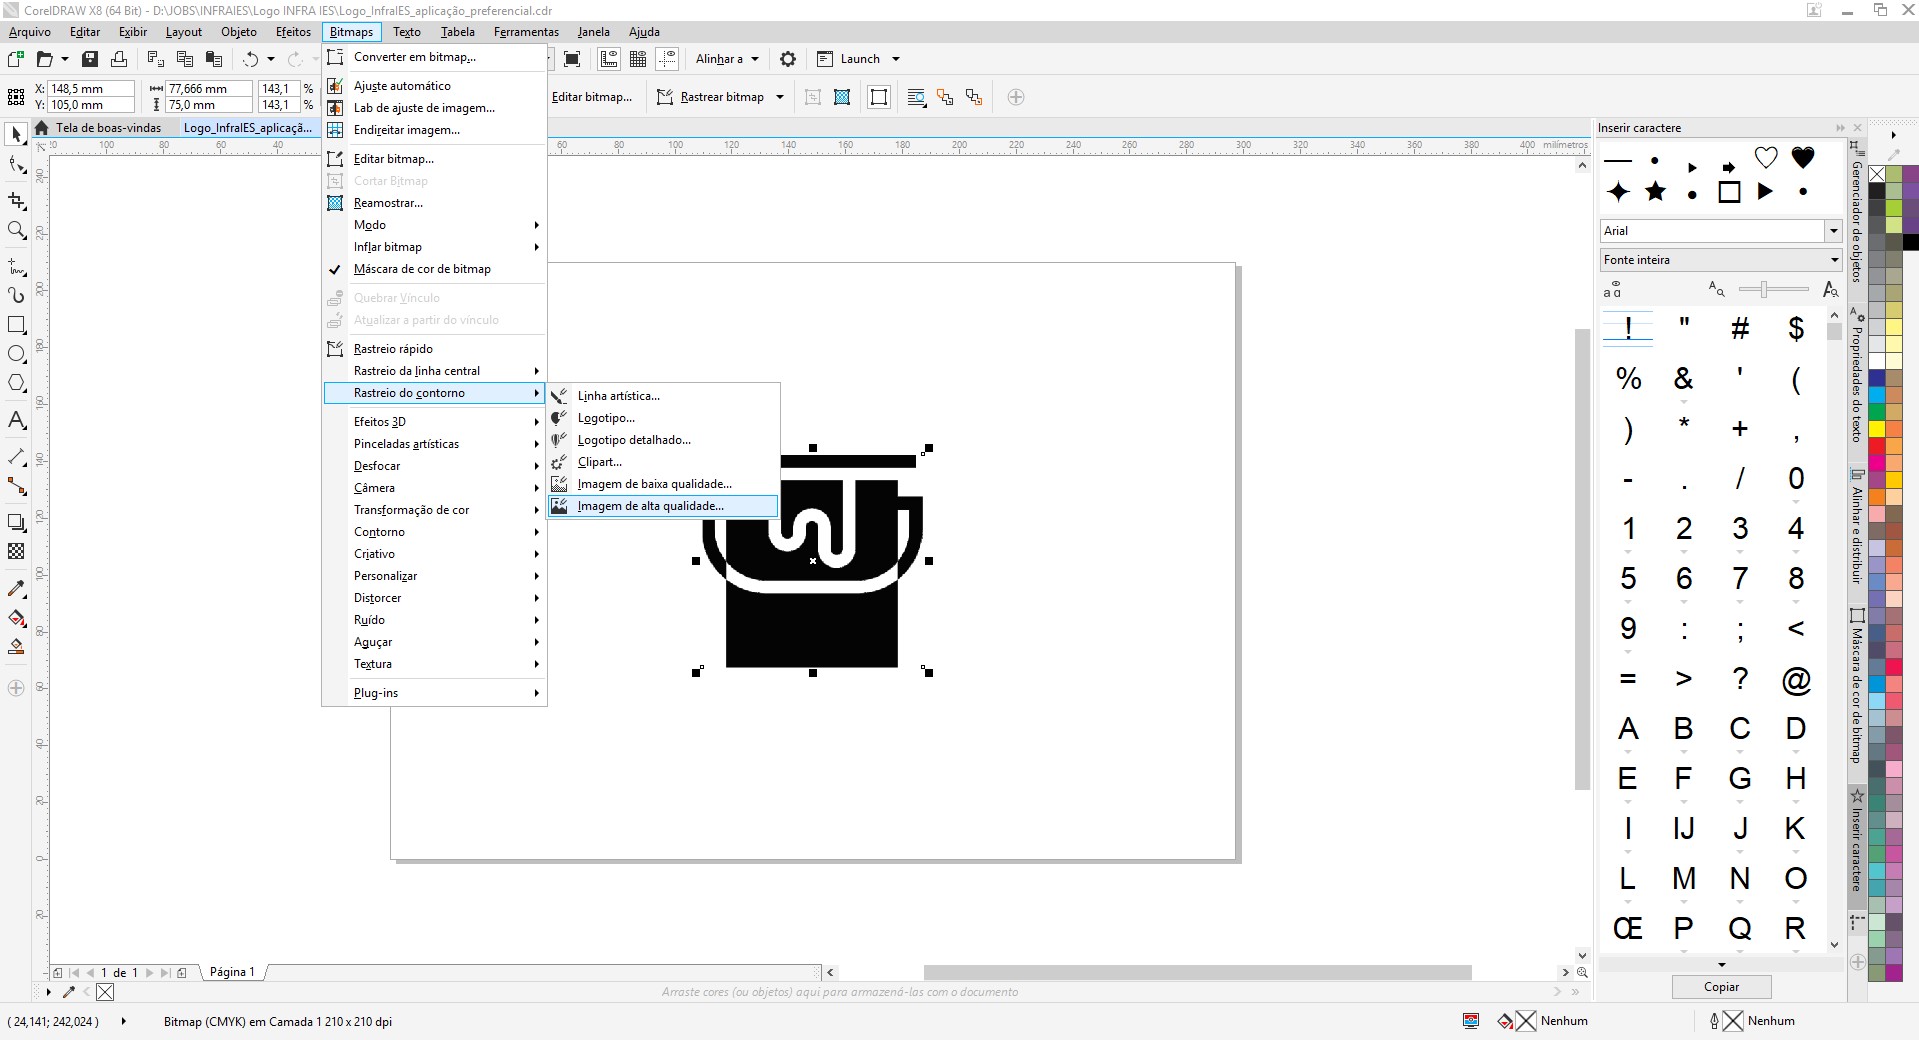Insert the filled heart glyph
Viewport: 1919px width, 1040px height.
tap(1802, 158)
